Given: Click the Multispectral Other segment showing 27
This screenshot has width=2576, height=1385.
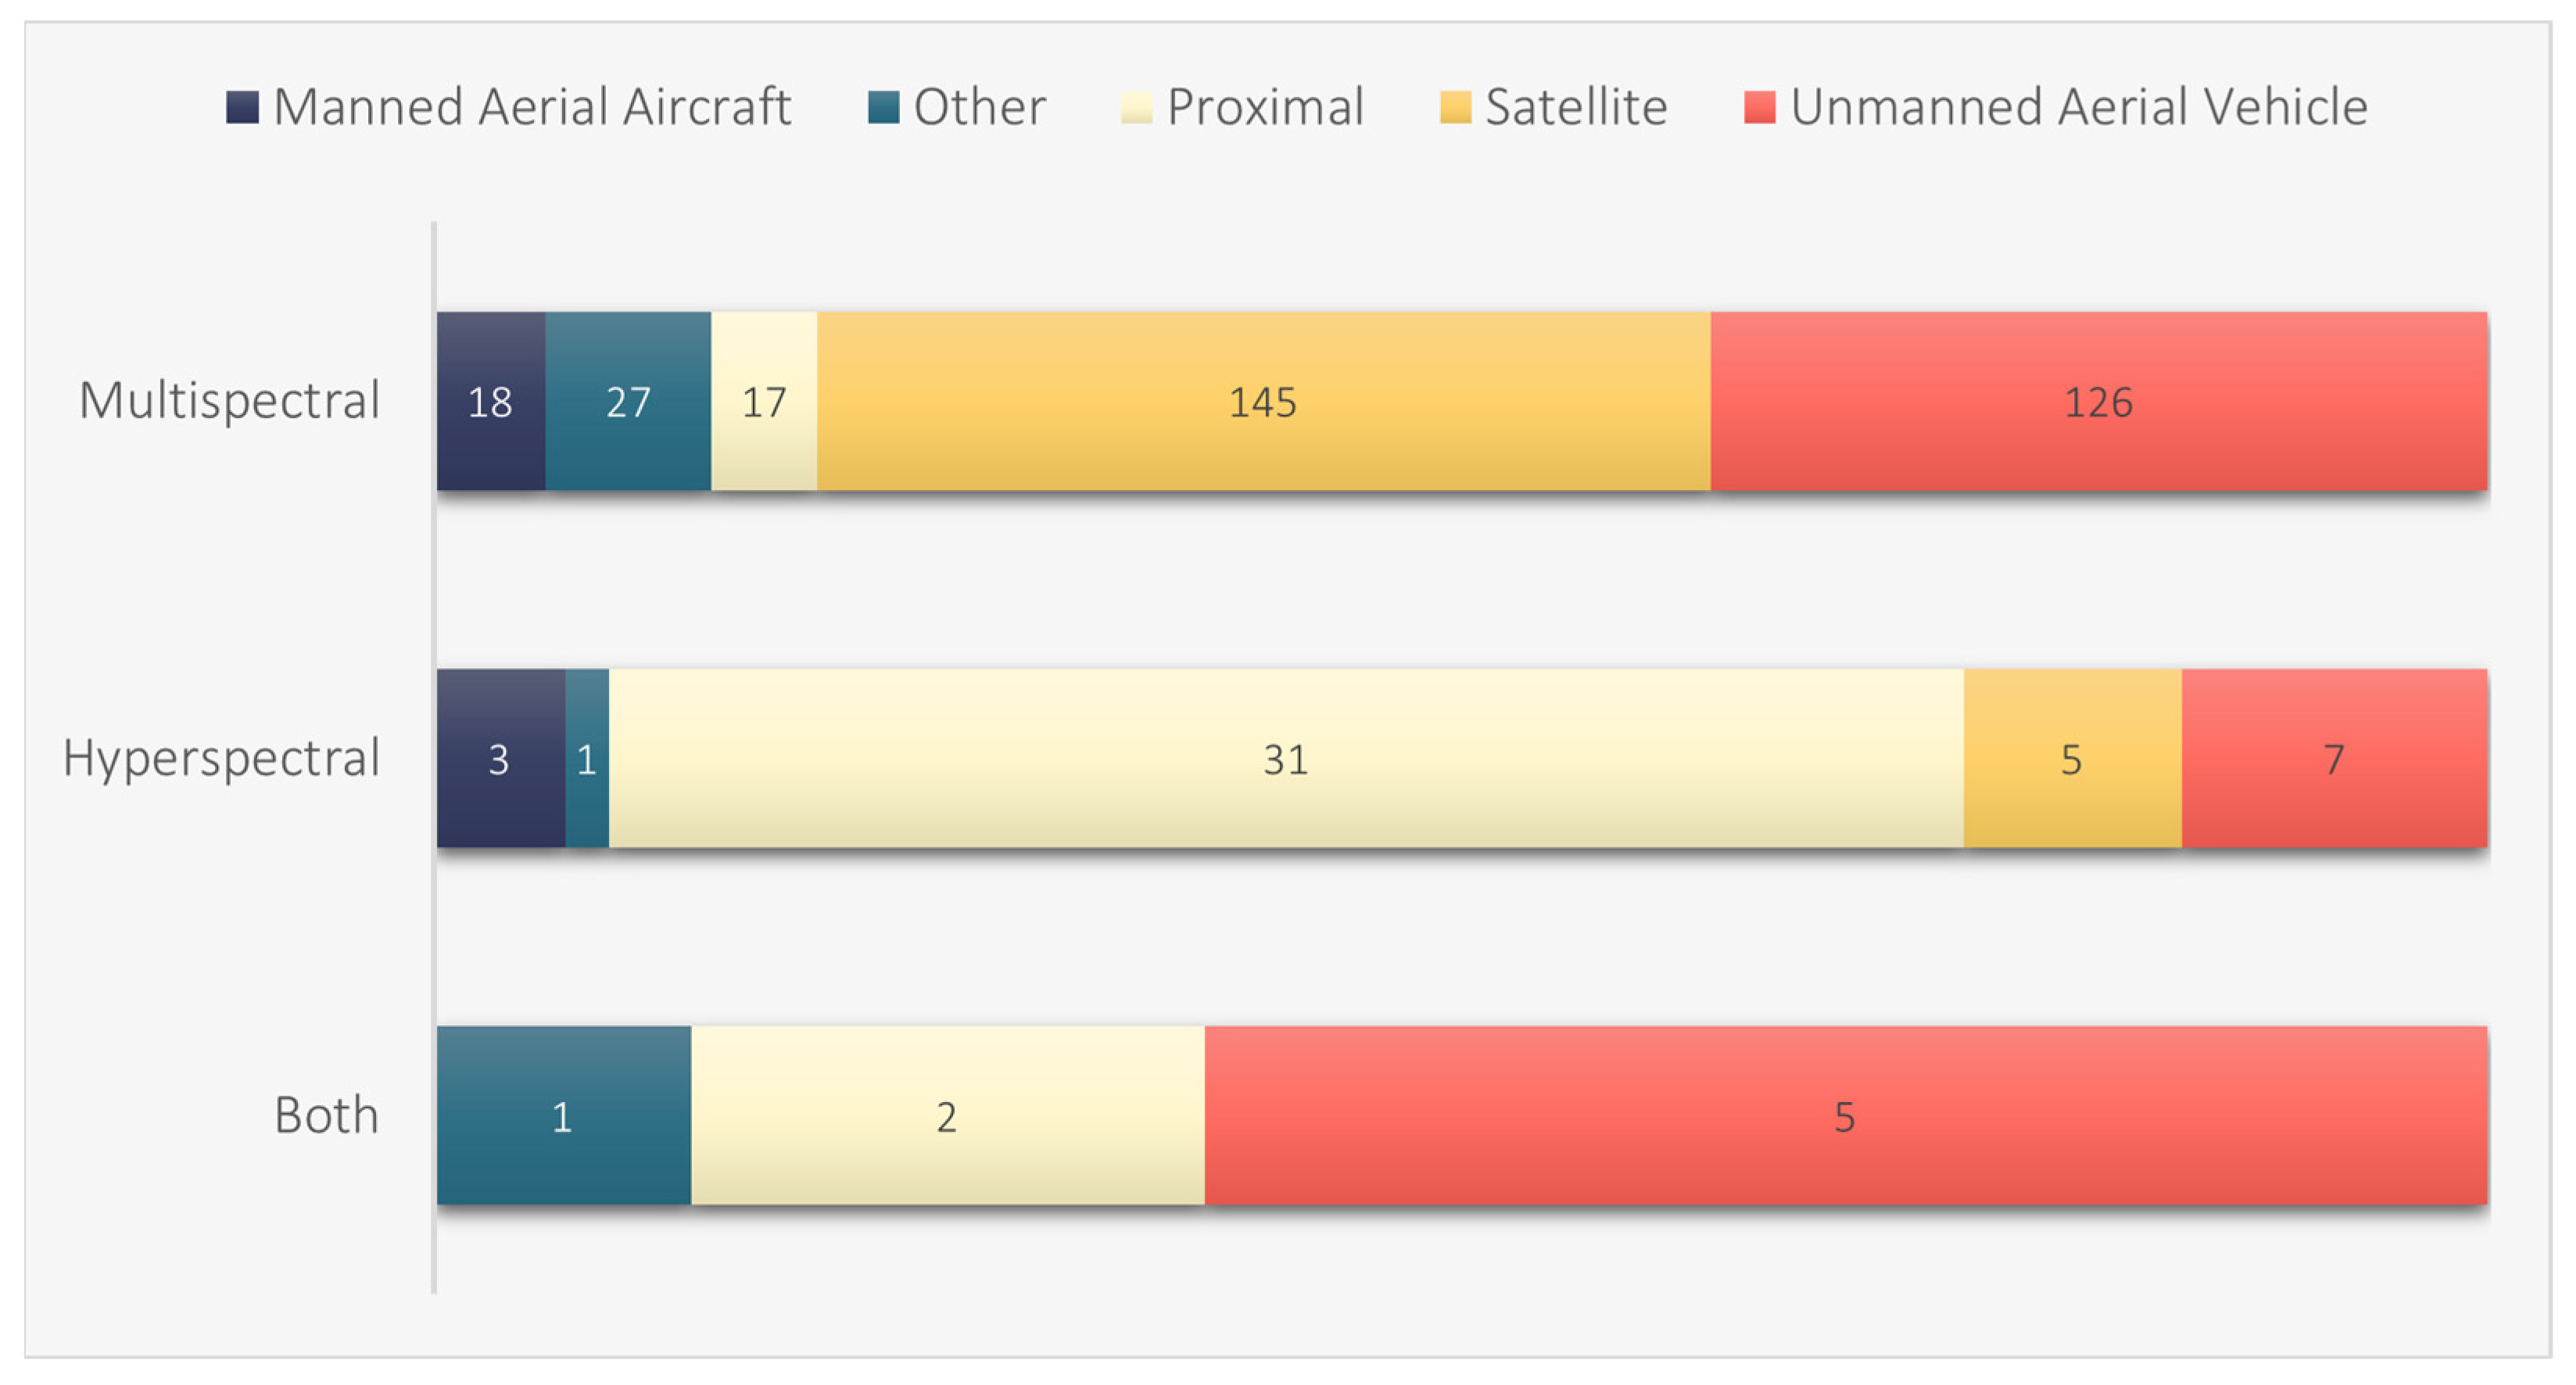Looking at the screenshot, I should coord(628,401).
